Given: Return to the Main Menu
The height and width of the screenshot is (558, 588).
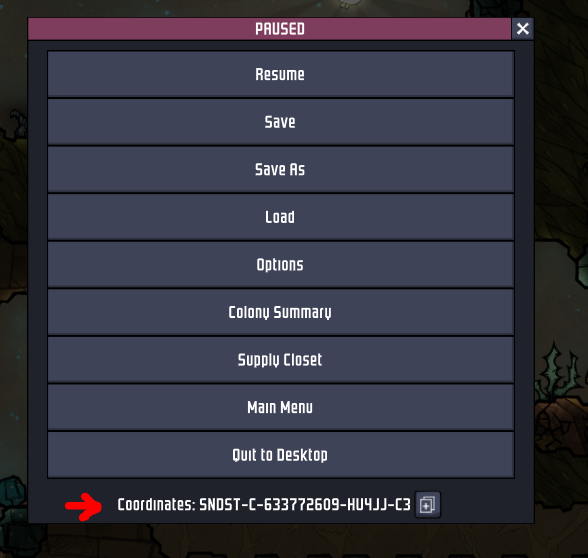Looking at the screenshot, I should click(280, 407).
